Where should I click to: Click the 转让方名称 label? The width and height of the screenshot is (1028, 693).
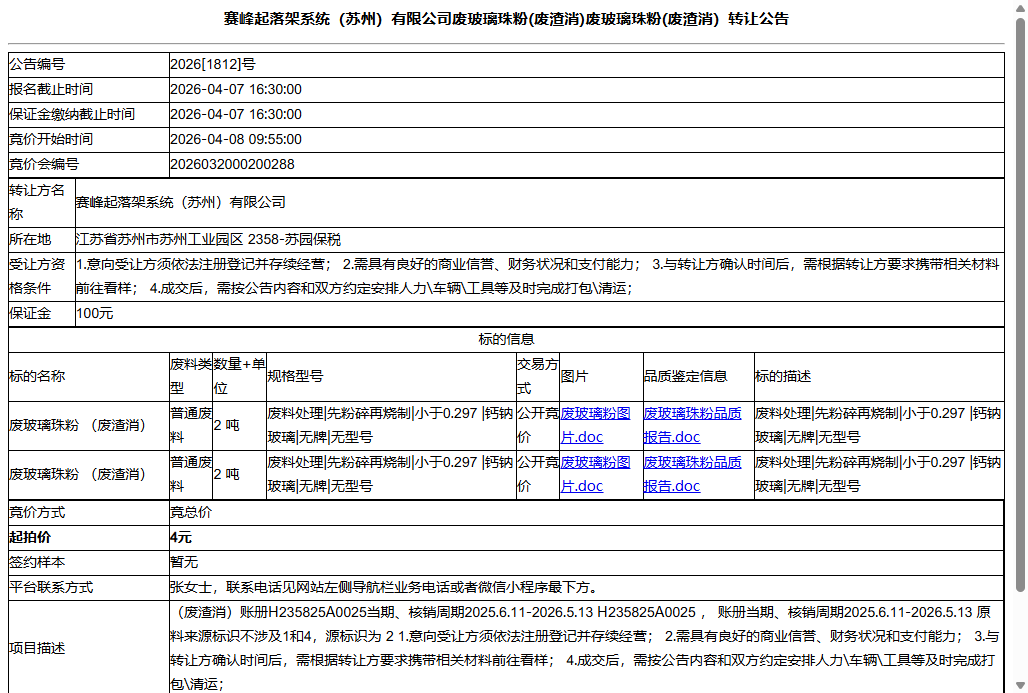point(37,202)
